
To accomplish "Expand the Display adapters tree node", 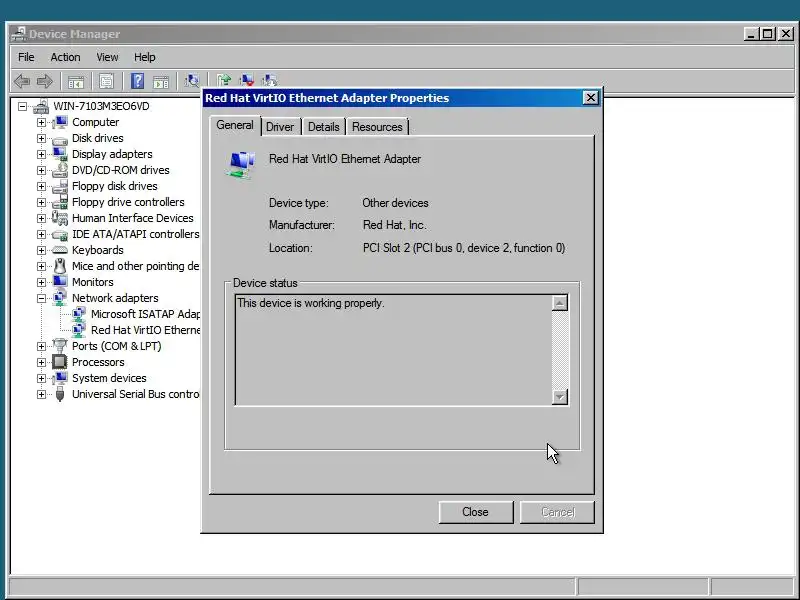I will coord(41,154).
